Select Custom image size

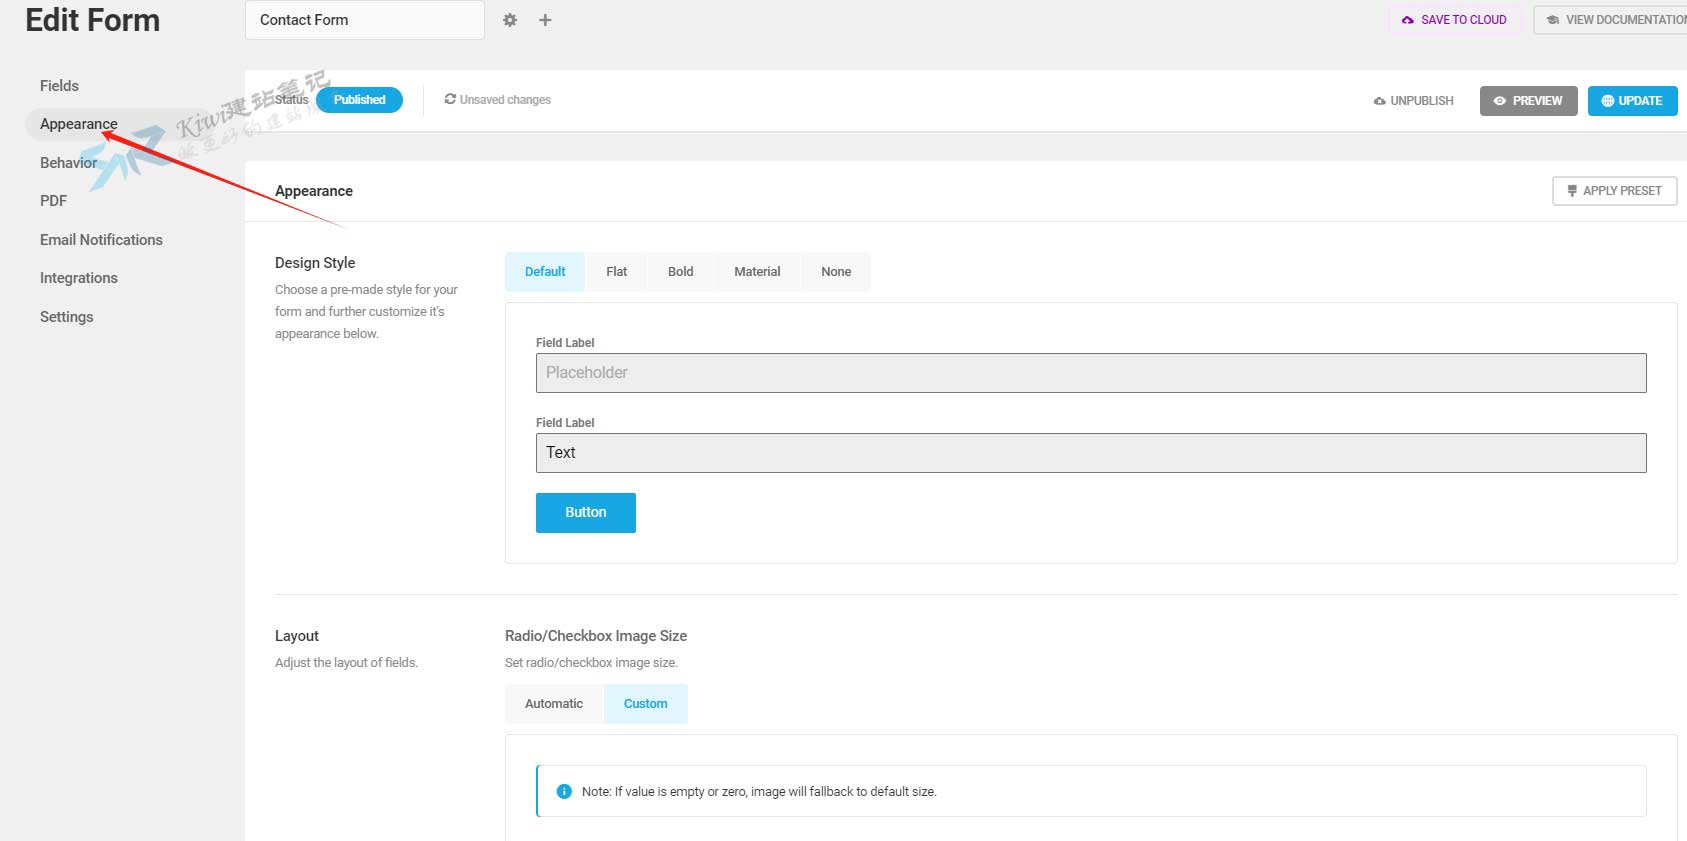[x=646, y=704]
